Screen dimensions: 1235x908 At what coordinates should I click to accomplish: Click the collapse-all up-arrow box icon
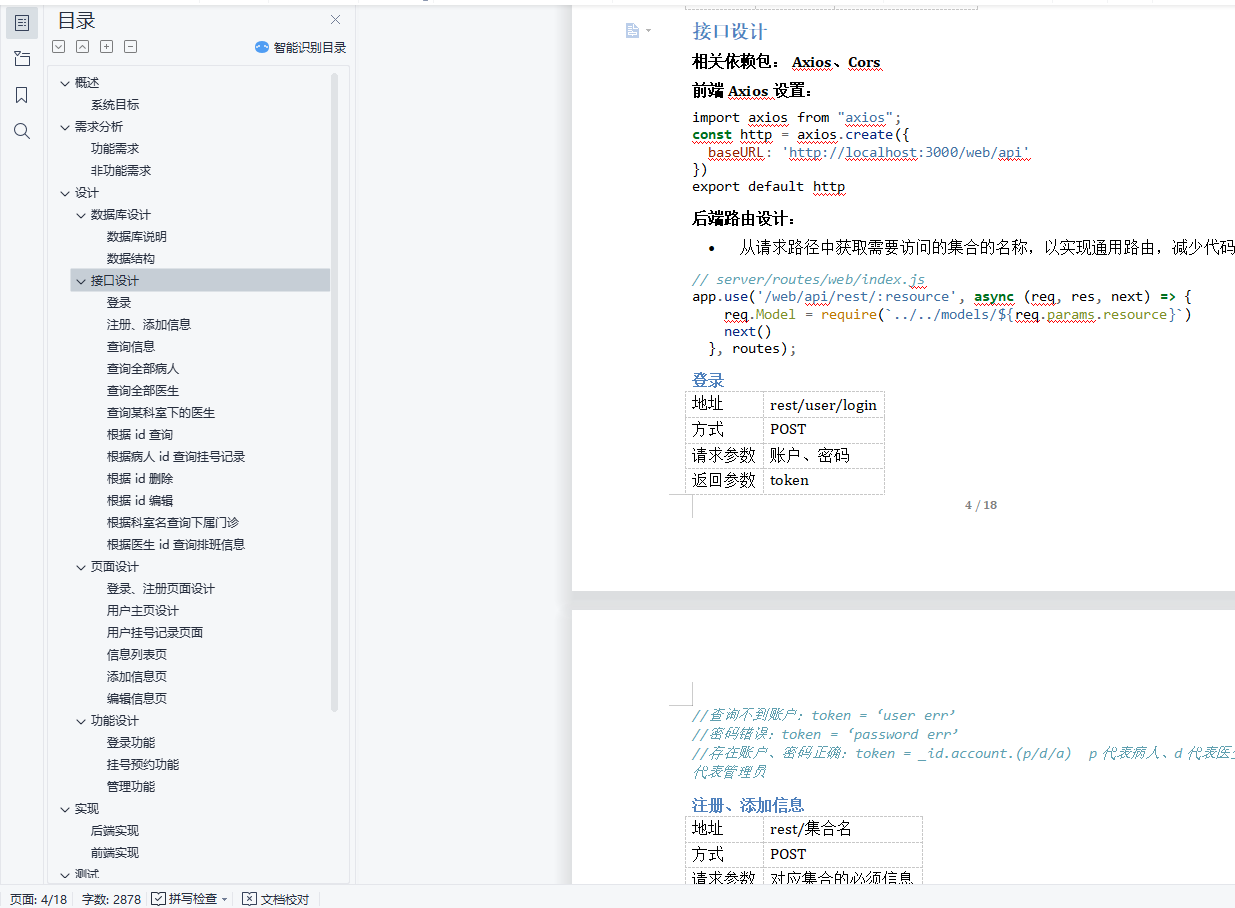(x=82, y=46)
